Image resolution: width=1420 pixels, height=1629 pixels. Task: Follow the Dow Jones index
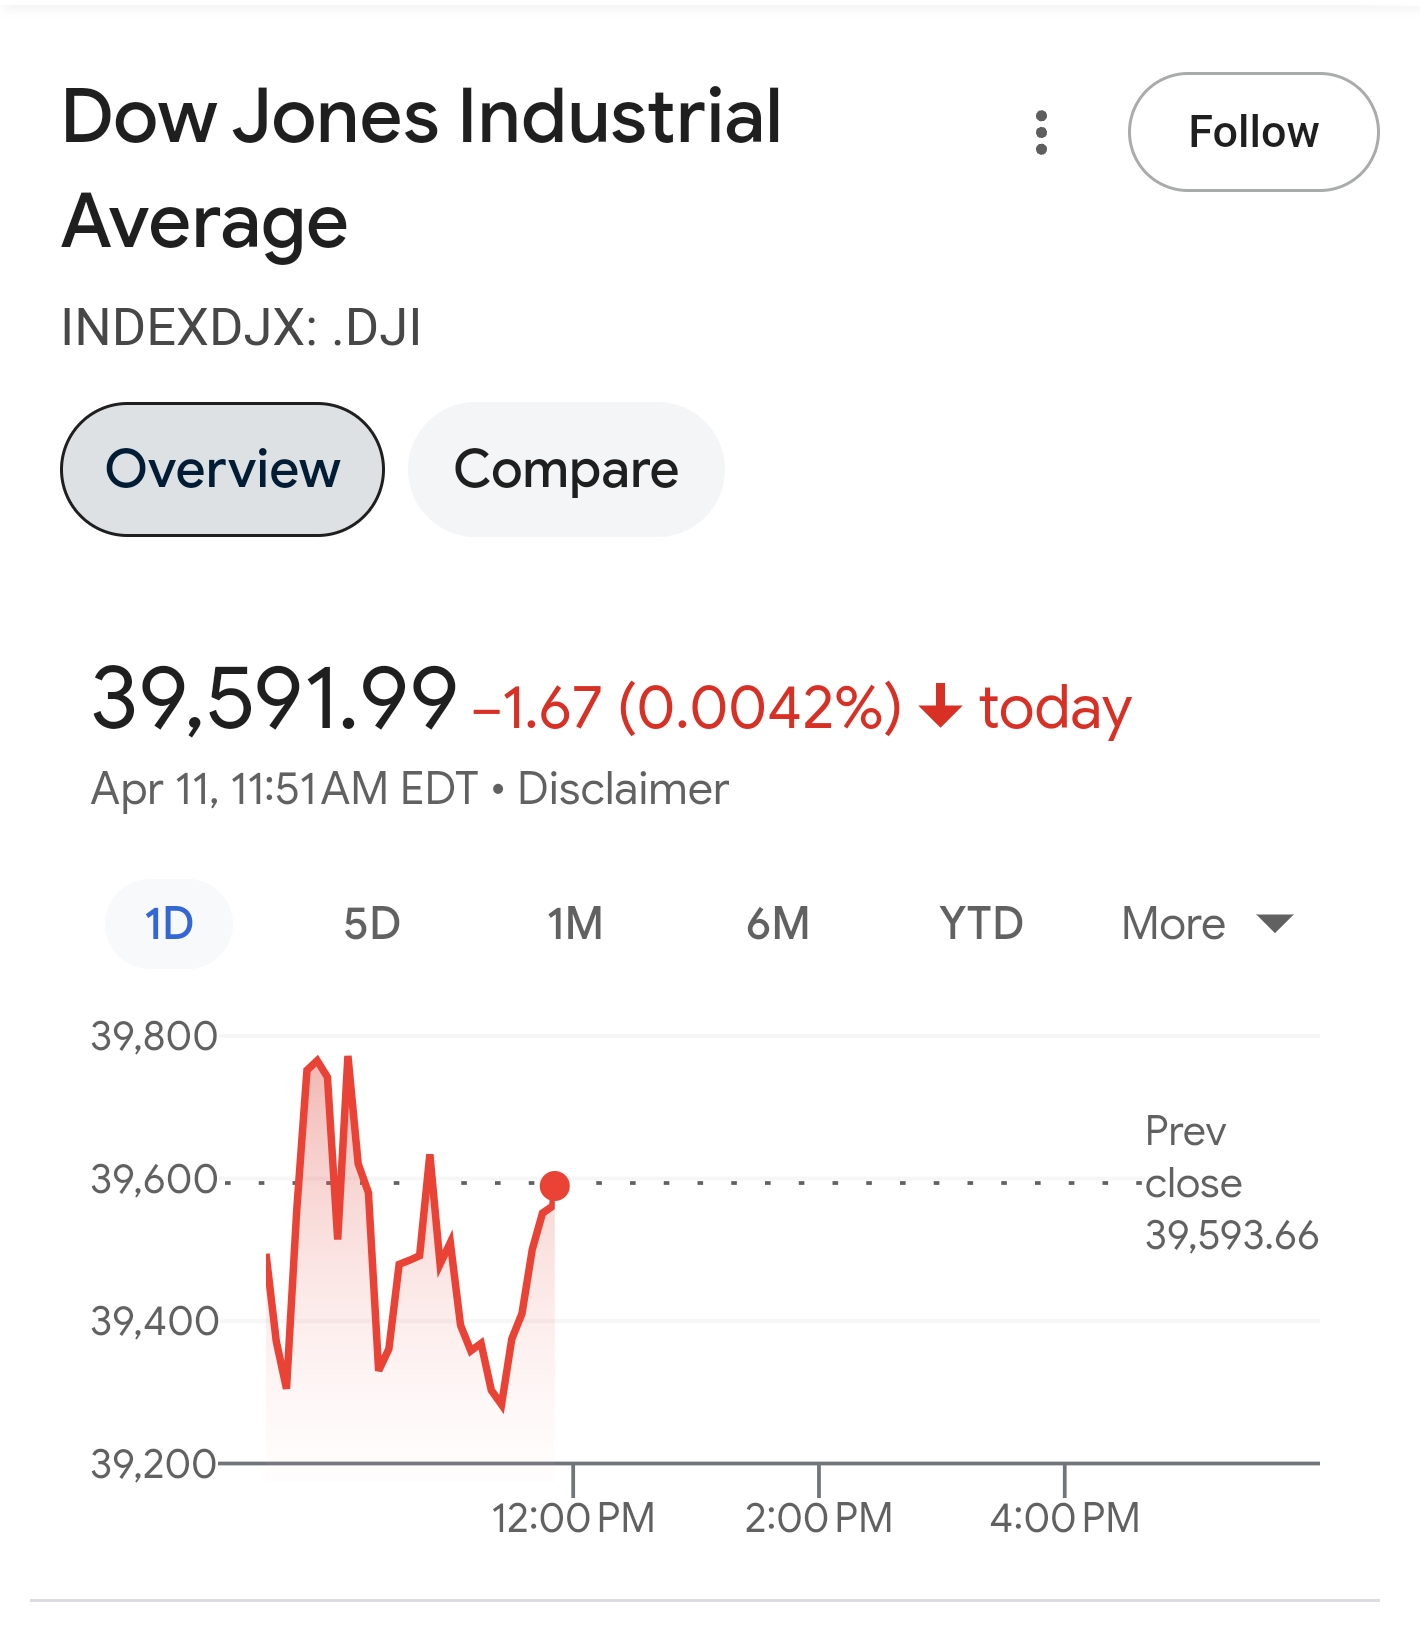[x=1252, y=132]
